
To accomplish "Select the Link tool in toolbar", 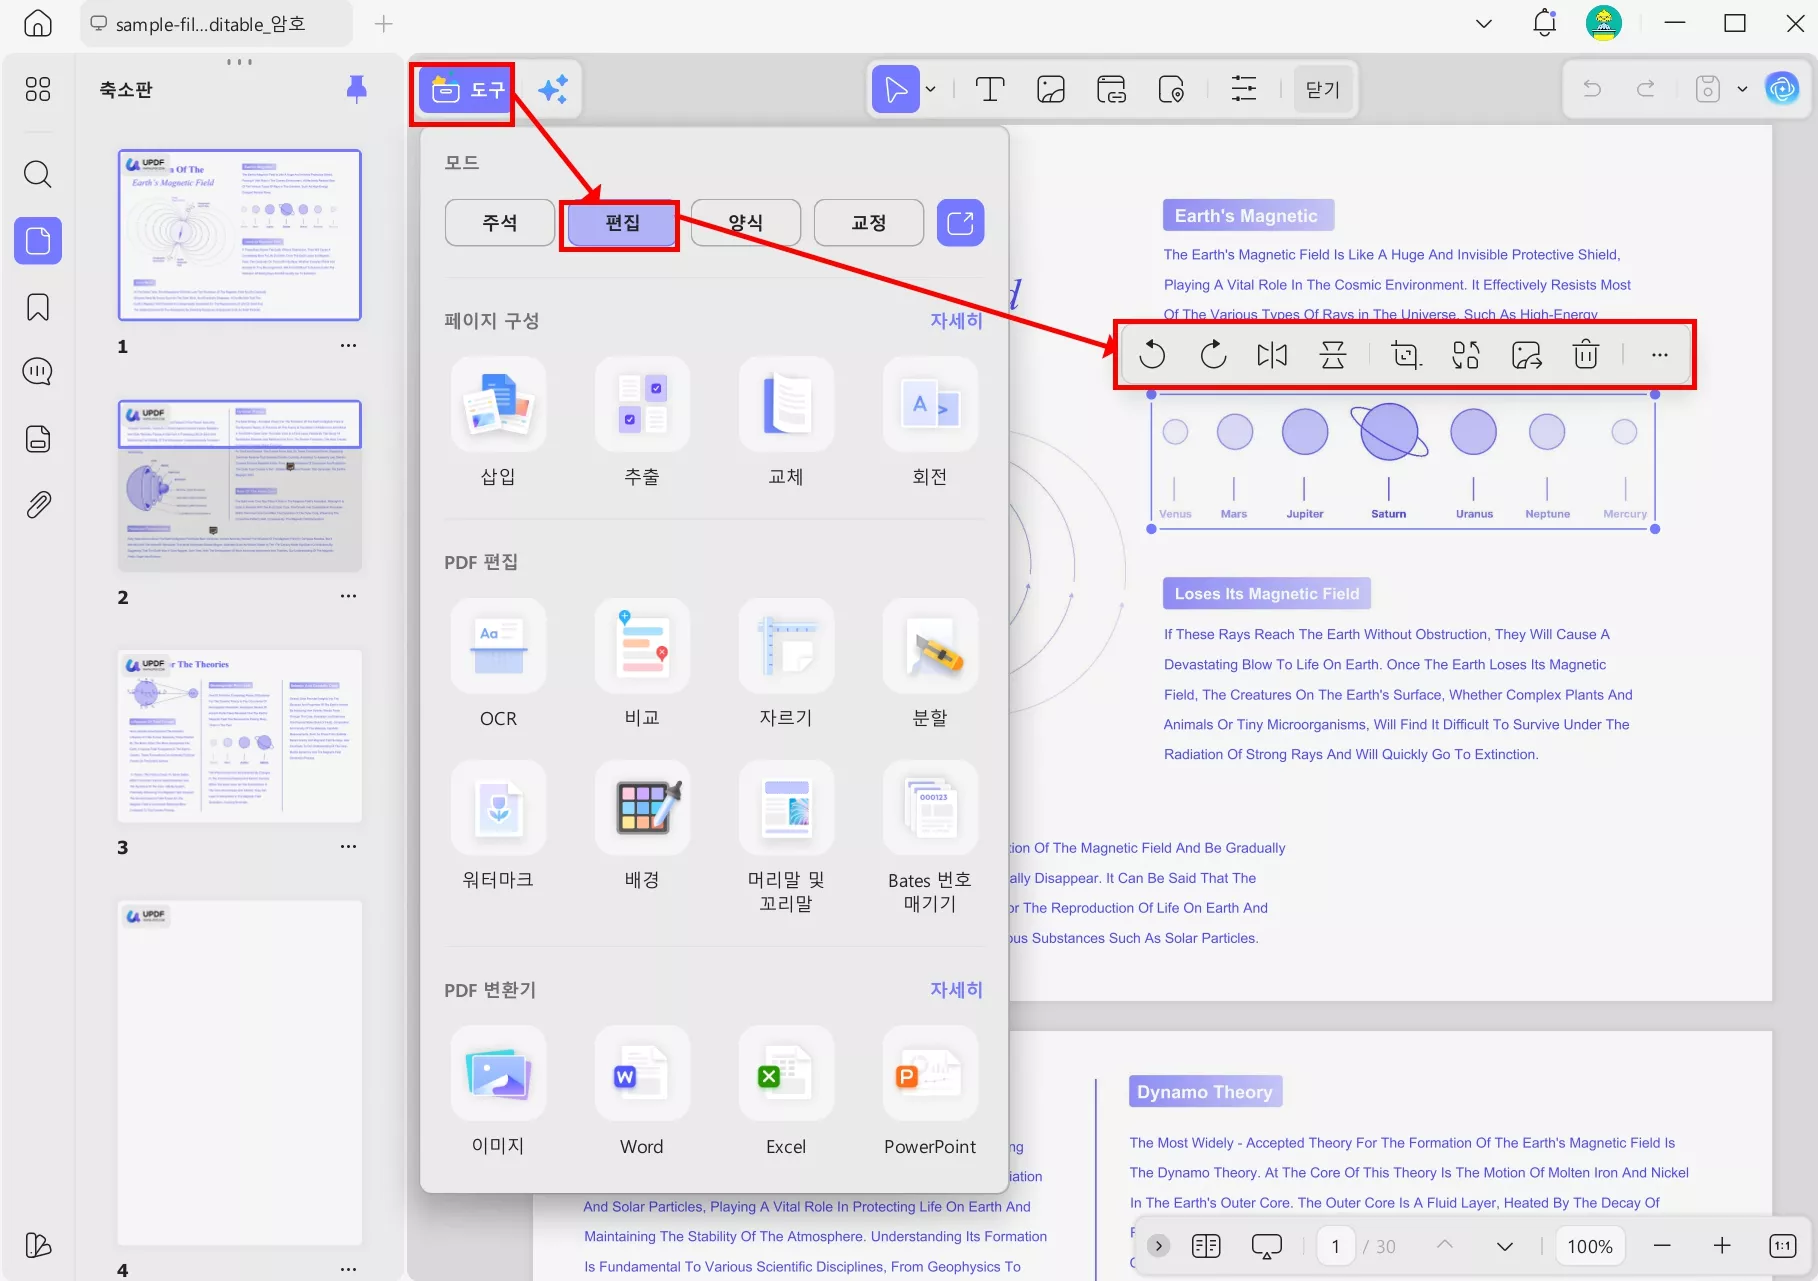I will 1112,90.
